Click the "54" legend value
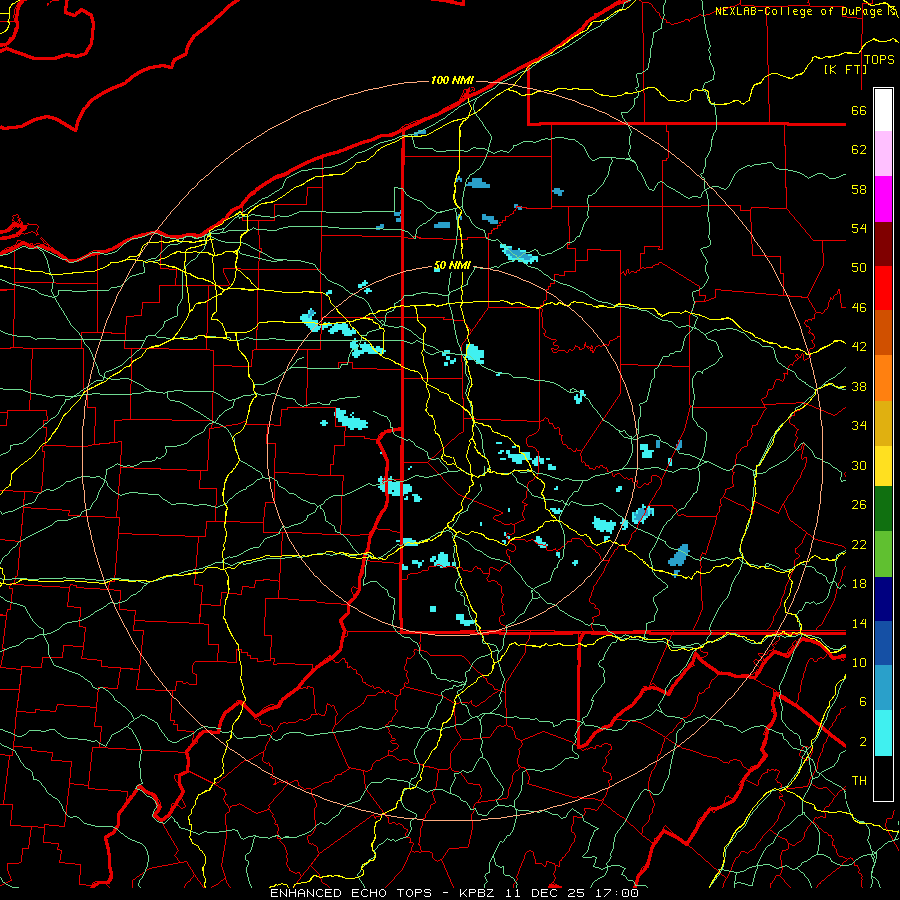Viewport: 900px width, 900px height. (859, 228)
